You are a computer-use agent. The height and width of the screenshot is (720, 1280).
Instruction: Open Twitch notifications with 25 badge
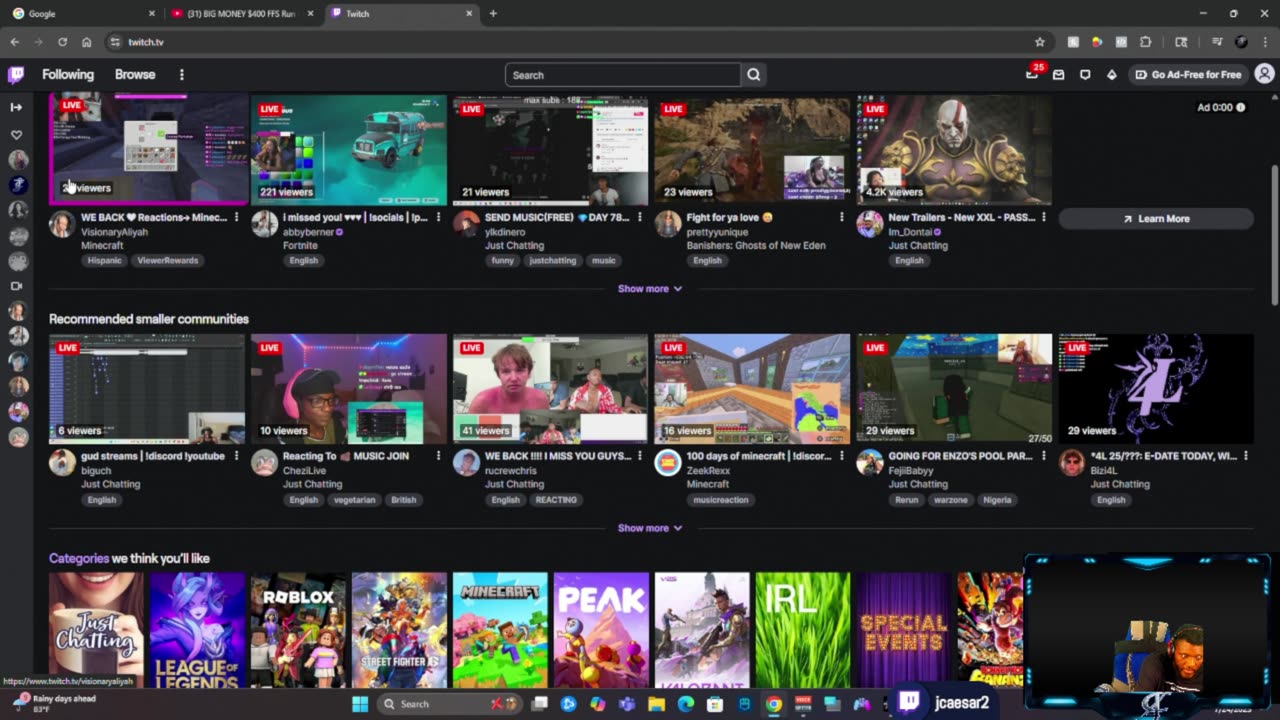[1032, 75]
